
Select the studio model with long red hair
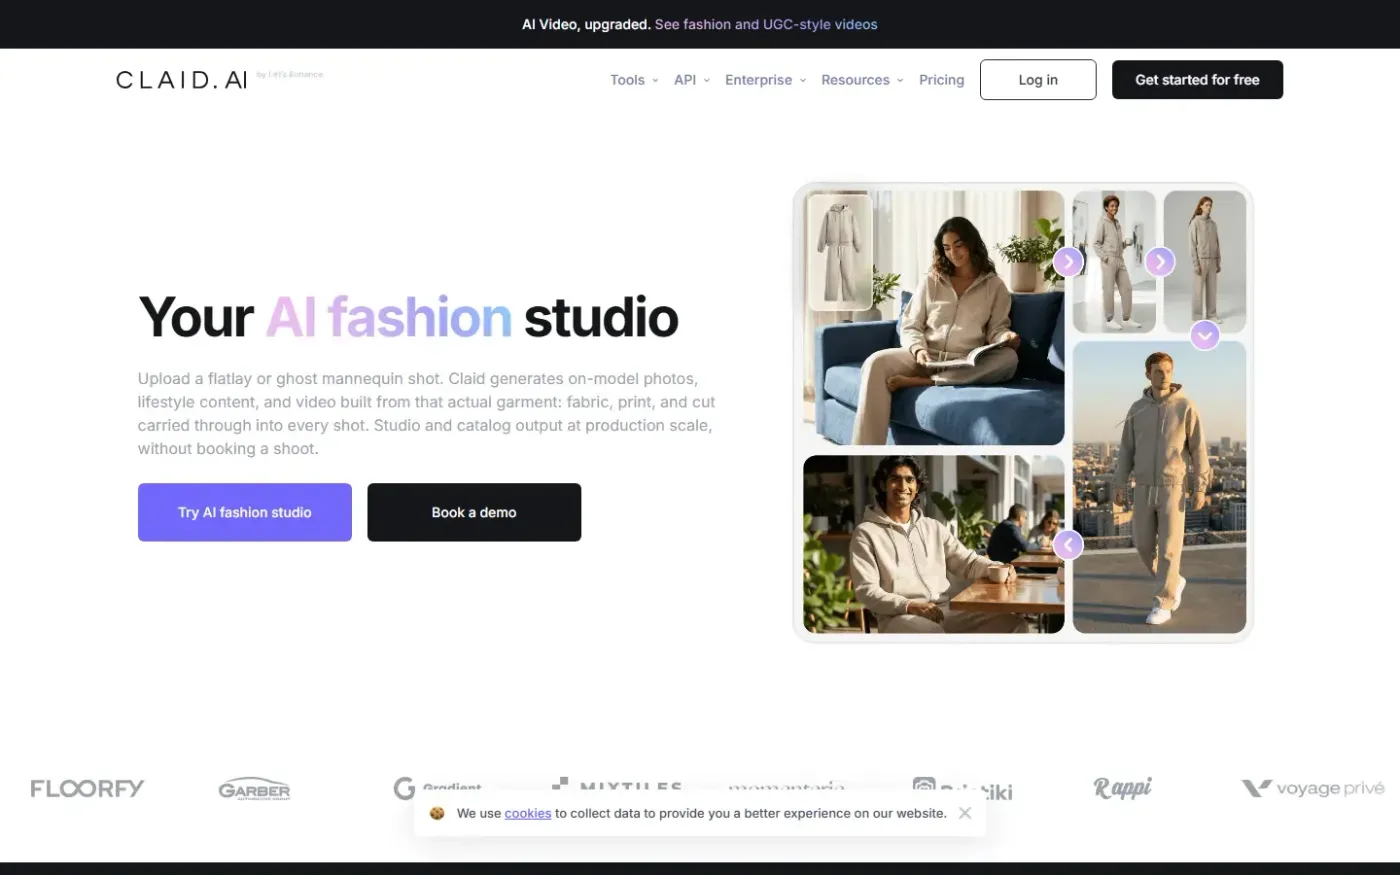pos(1205,262)
